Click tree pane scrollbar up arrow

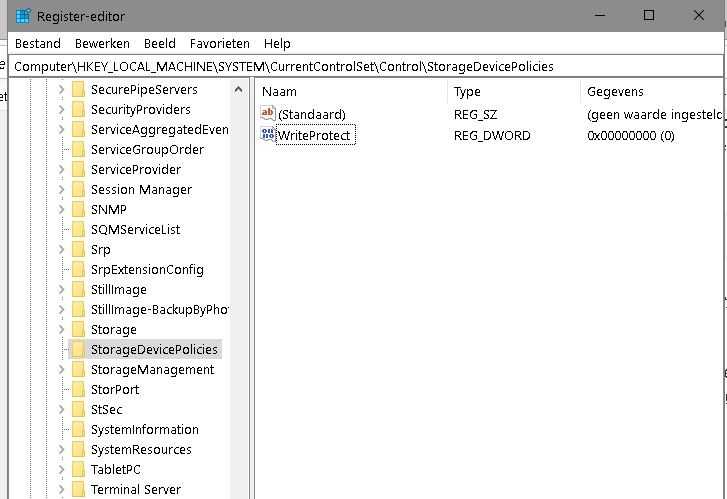[x=240, y=89]
